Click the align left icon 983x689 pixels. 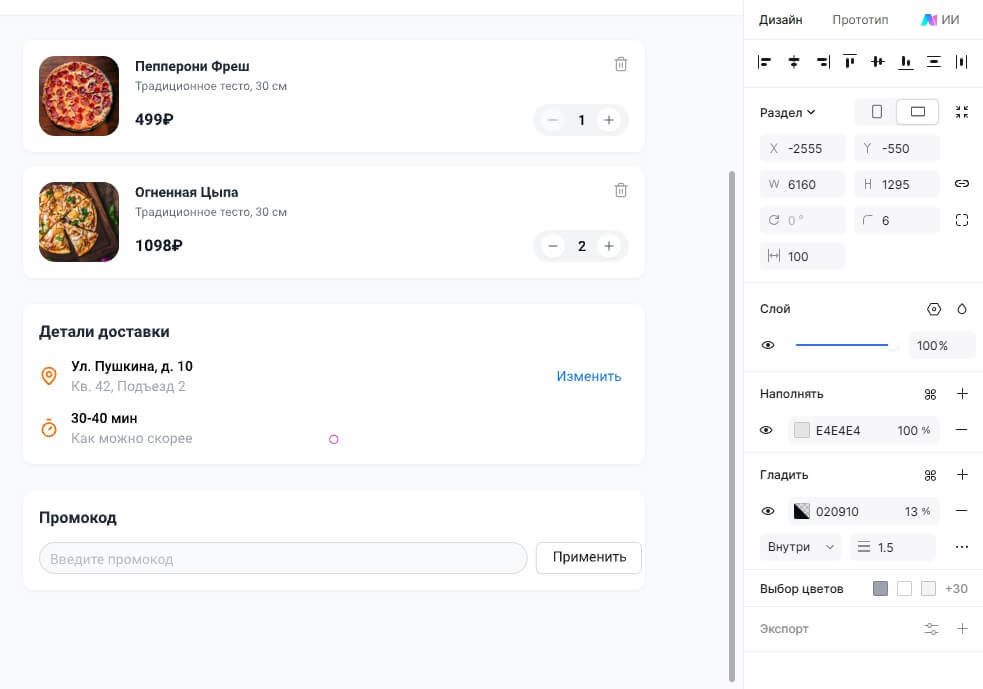tap(764, 61)
